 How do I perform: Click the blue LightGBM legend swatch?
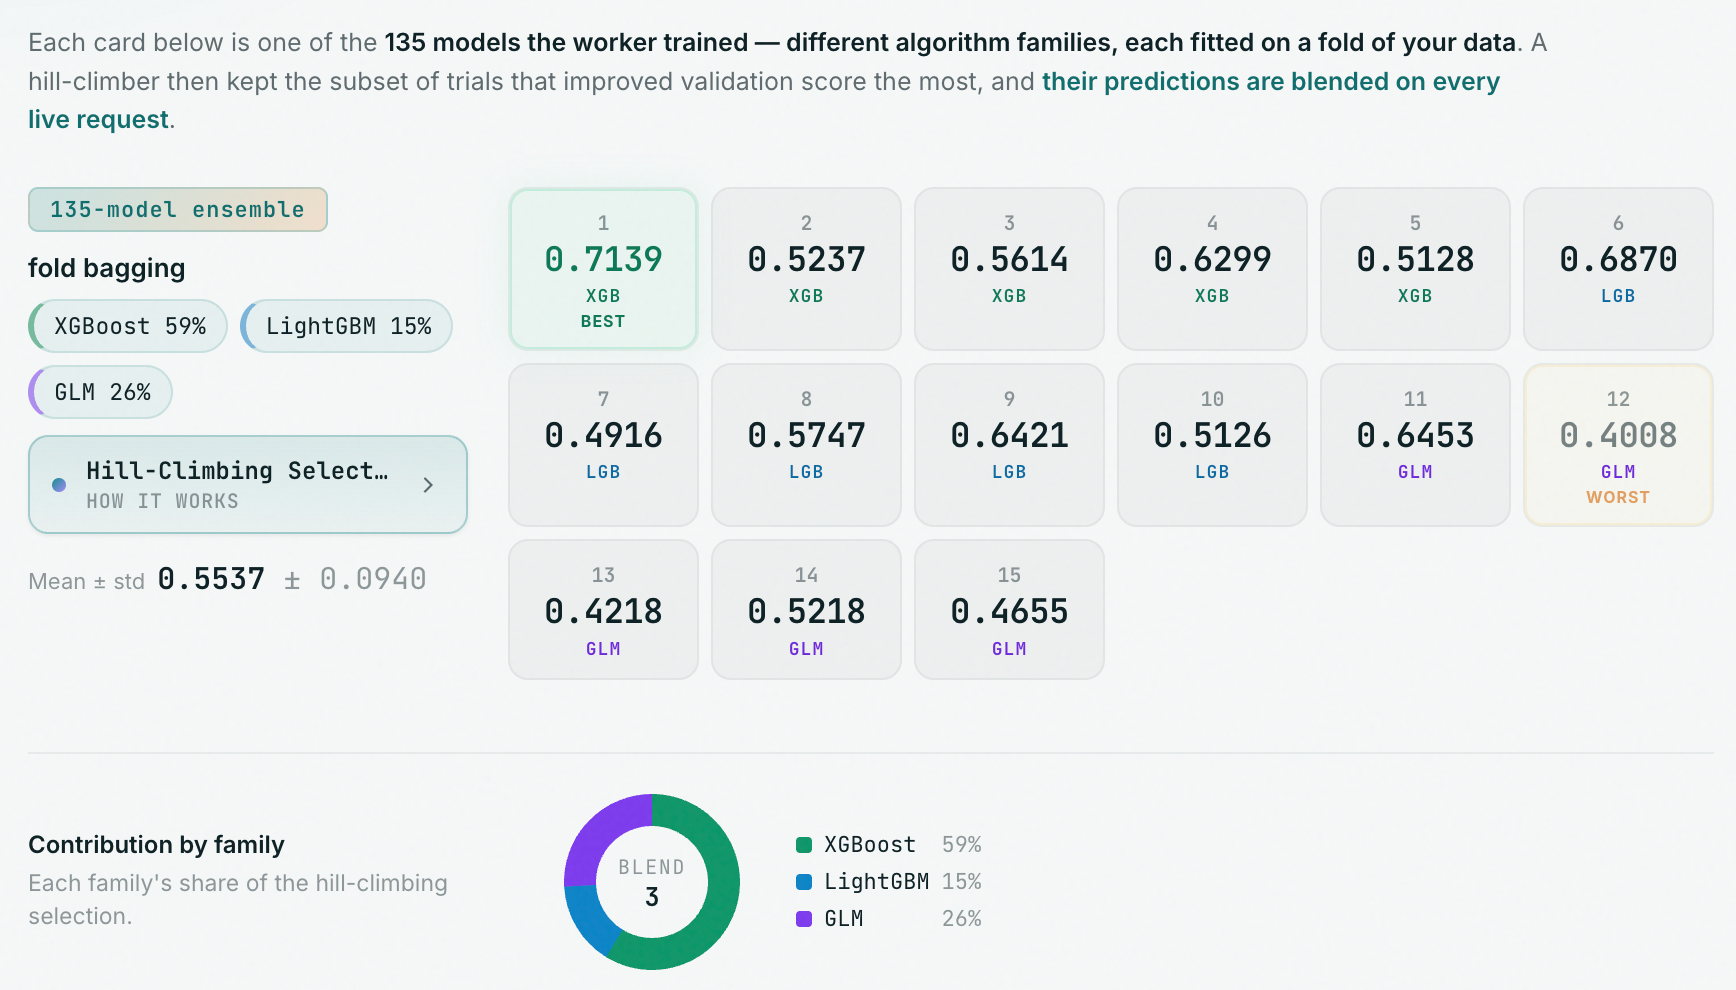pyautogui.click(x=804, y=882)
